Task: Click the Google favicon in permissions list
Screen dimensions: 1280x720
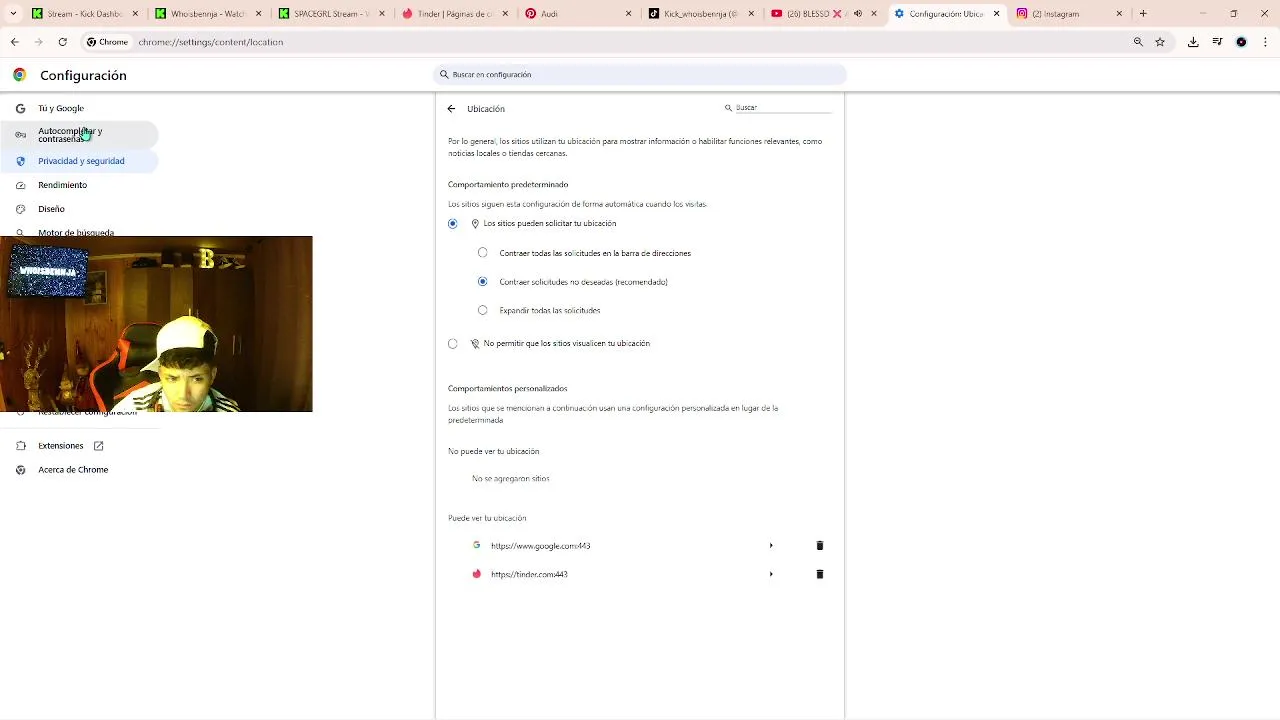Action: point(476,545)
